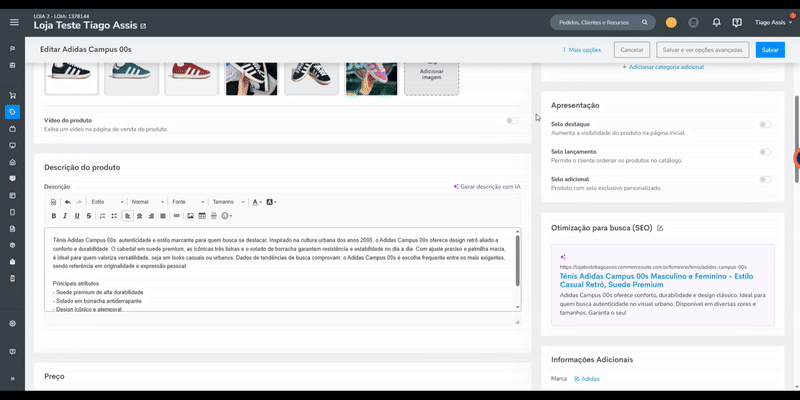Viewport: 800px width, 400px height.
Task: Open the settings gear in sidebar
Action: pyautogui.click(x=13, y=323)
